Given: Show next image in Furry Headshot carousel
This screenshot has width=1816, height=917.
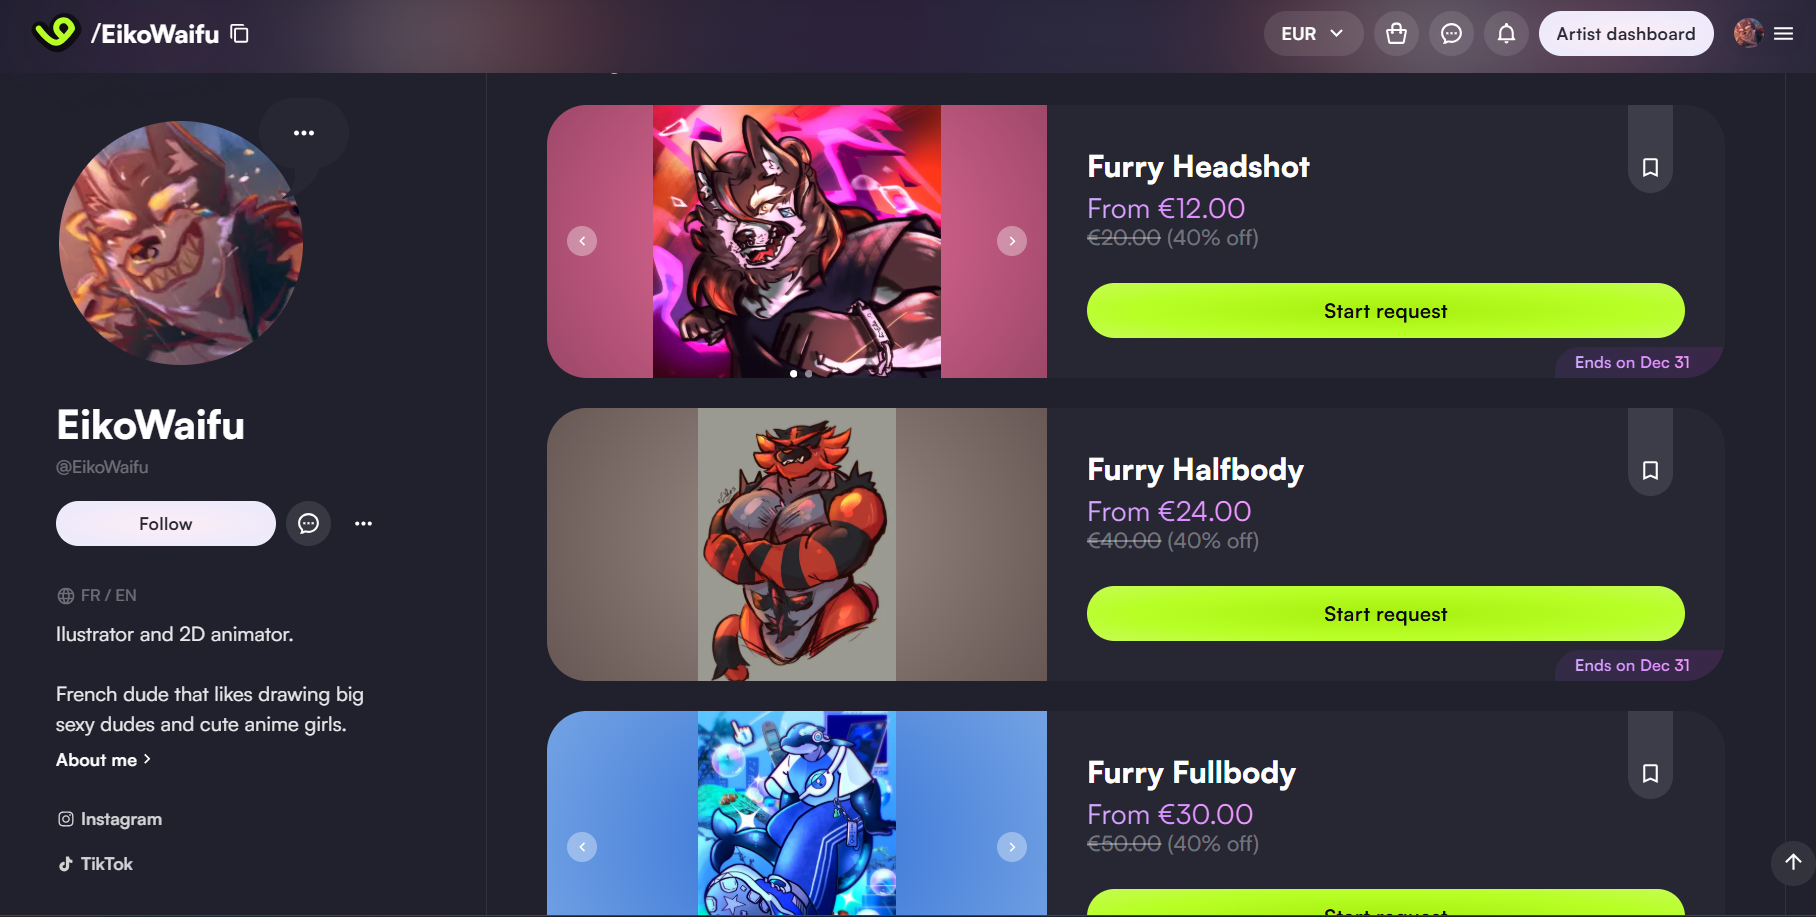Looking at the screenshot, I should click(1012, 241).
